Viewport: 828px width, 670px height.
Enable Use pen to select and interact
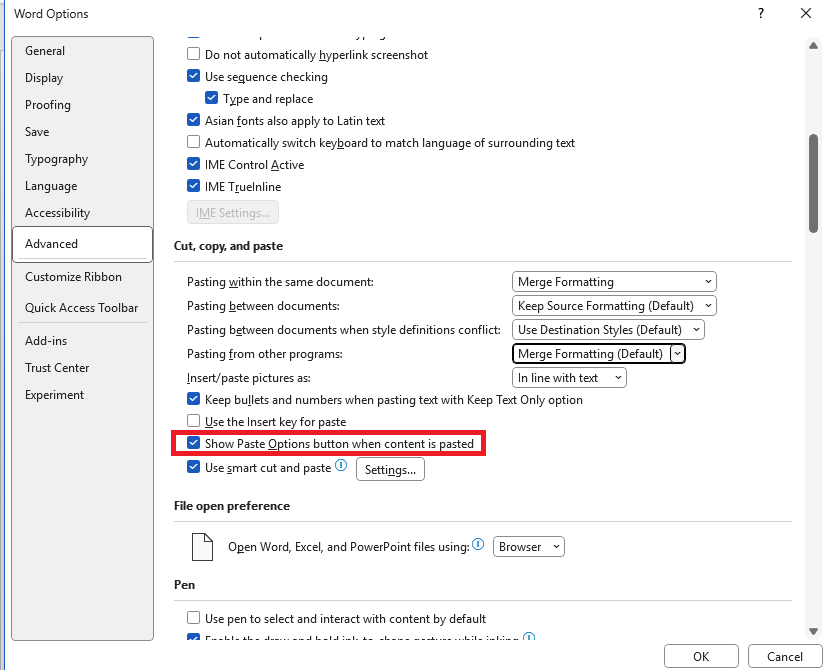click(x=194, y=618)
